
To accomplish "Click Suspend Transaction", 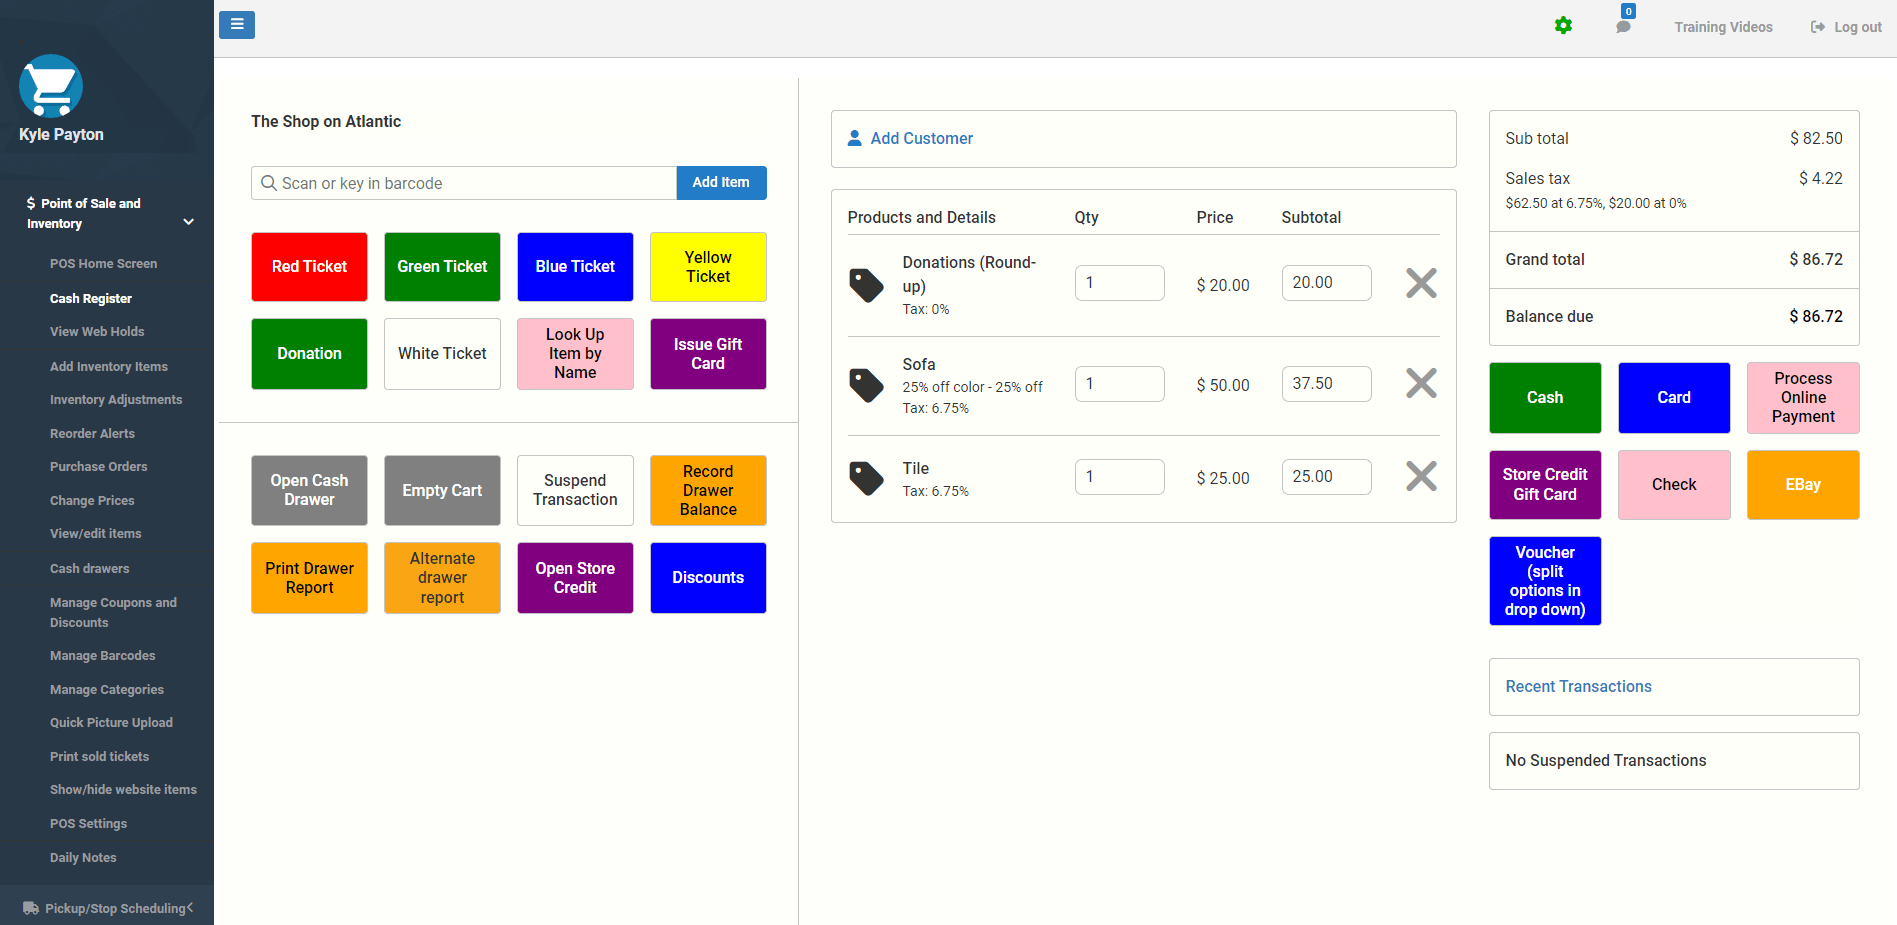I will click(575, 490).
